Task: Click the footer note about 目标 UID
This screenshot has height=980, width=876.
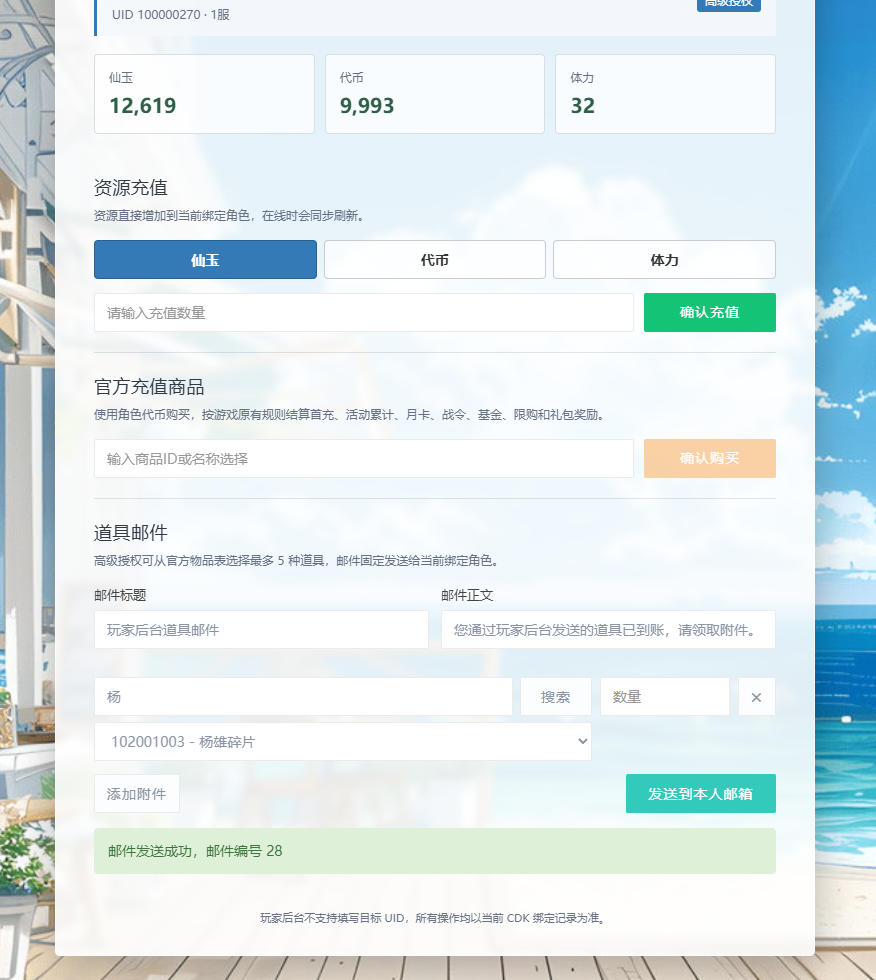Action: point(432,918)
